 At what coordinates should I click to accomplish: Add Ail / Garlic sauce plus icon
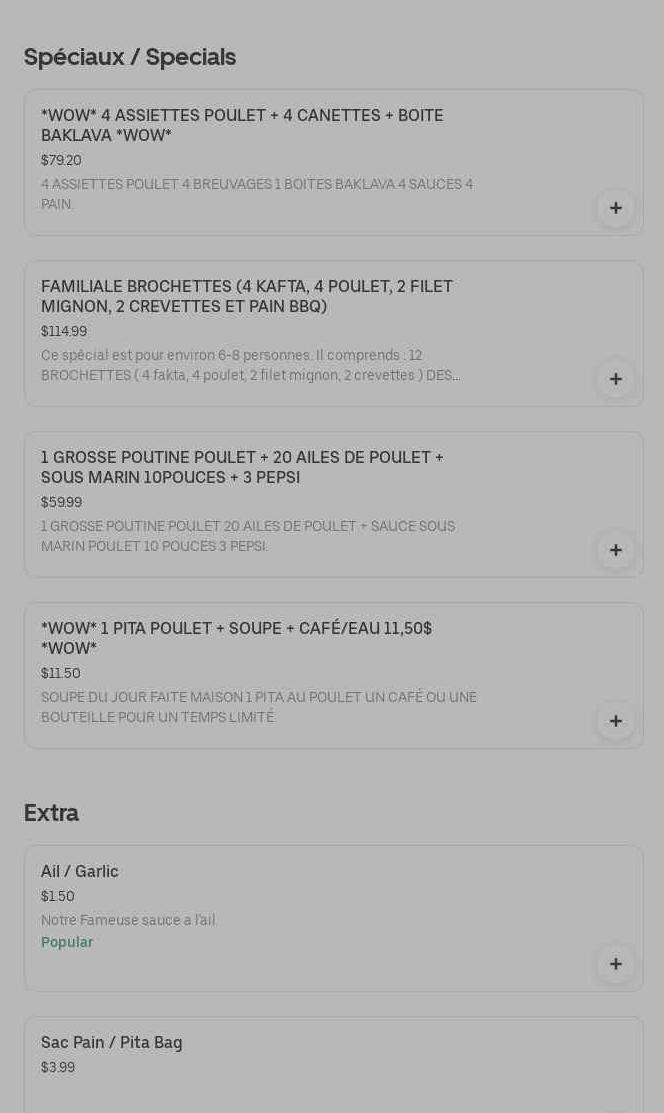click(615, 964)
